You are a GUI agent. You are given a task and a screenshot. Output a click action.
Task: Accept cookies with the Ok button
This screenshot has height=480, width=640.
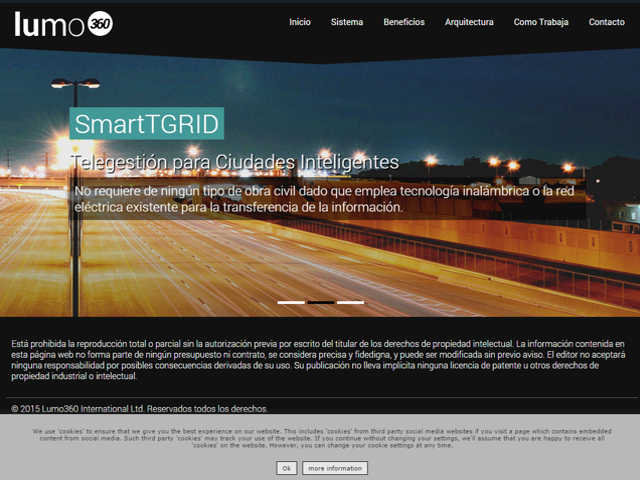pos(287,468)
